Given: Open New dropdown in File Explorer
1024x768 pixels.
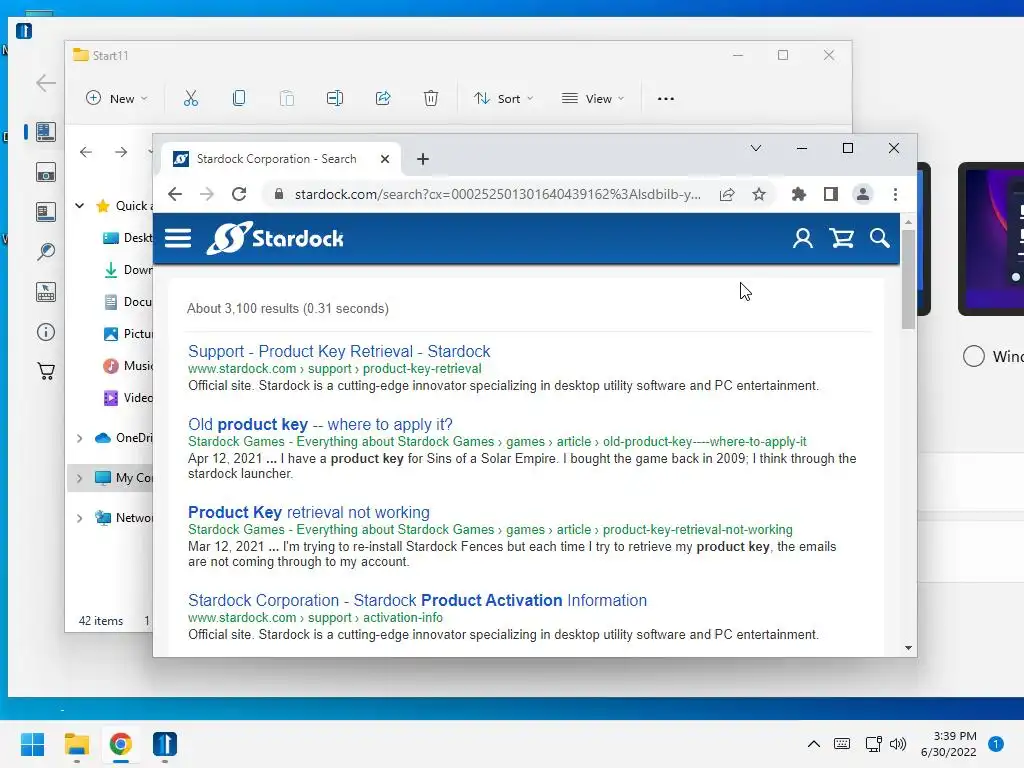Looking at the screenshot, I should tap(117, 99).
